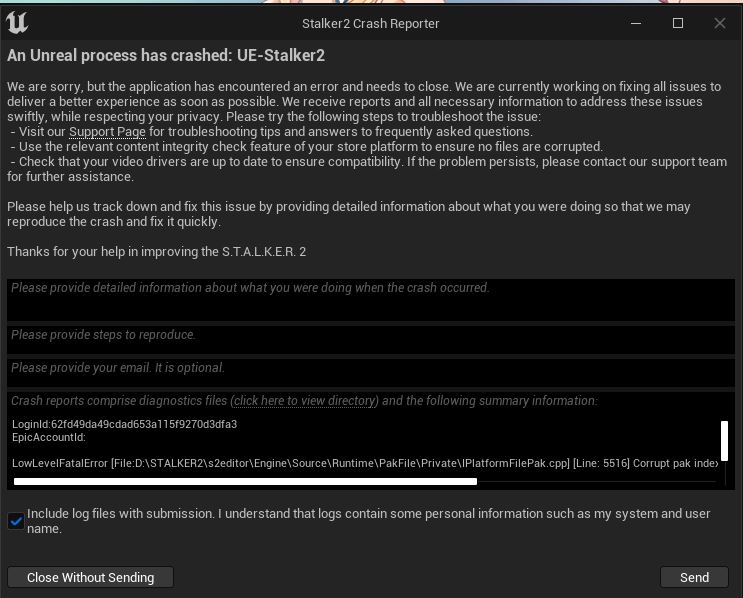Click the Stalker2 Crash Reporter title bar

pos(370,23)
